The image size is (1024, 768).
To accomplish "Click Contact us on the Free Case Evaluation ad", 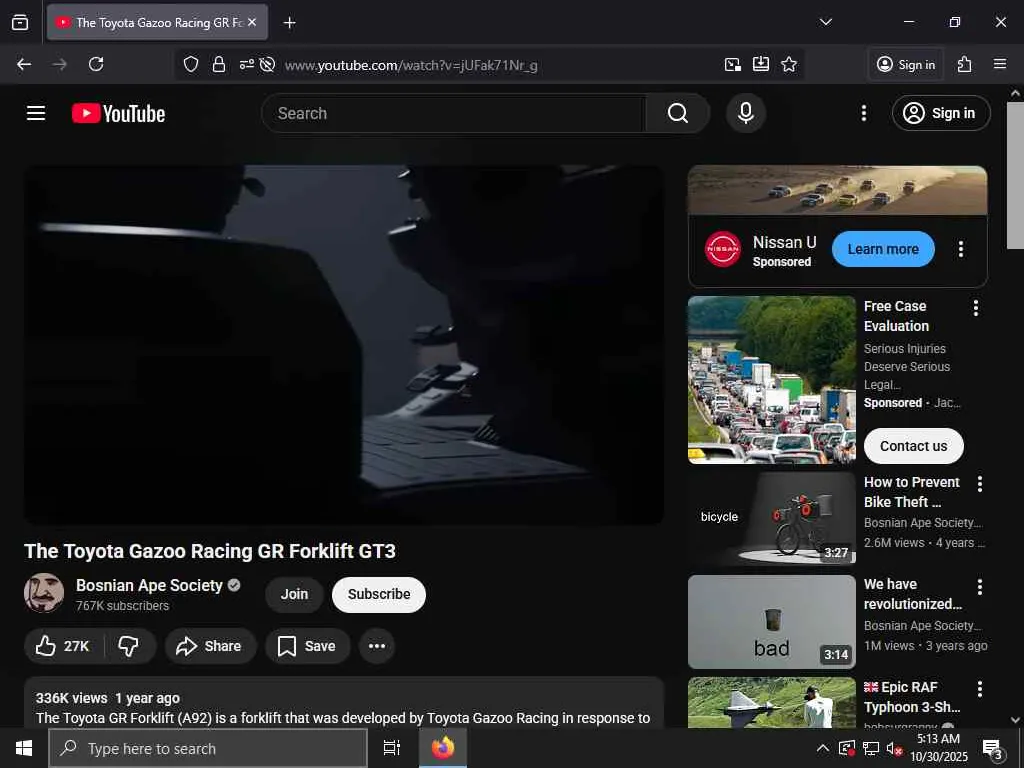I will point(913,446).
